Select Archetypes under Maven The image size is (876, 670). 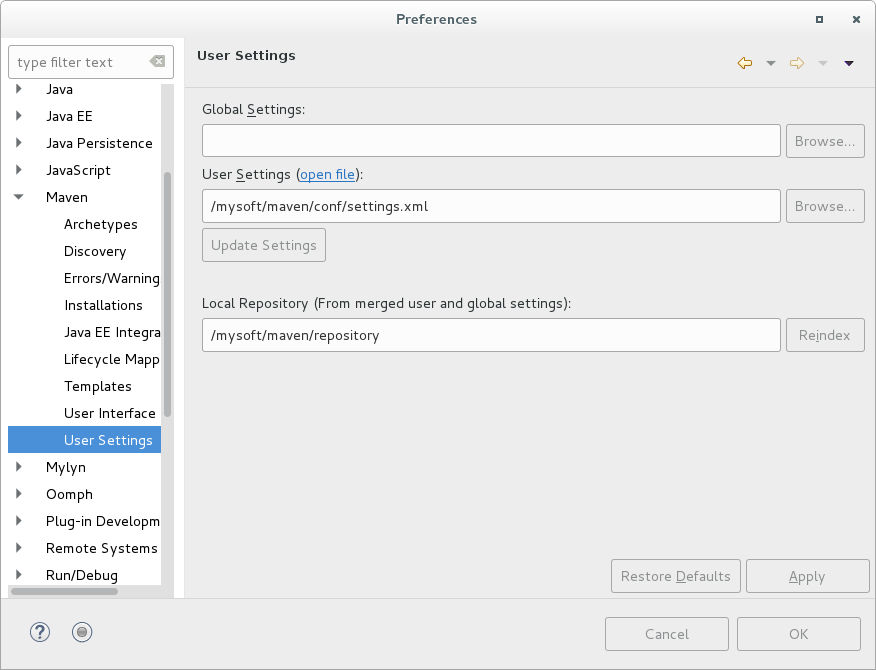tap(101, 225)
